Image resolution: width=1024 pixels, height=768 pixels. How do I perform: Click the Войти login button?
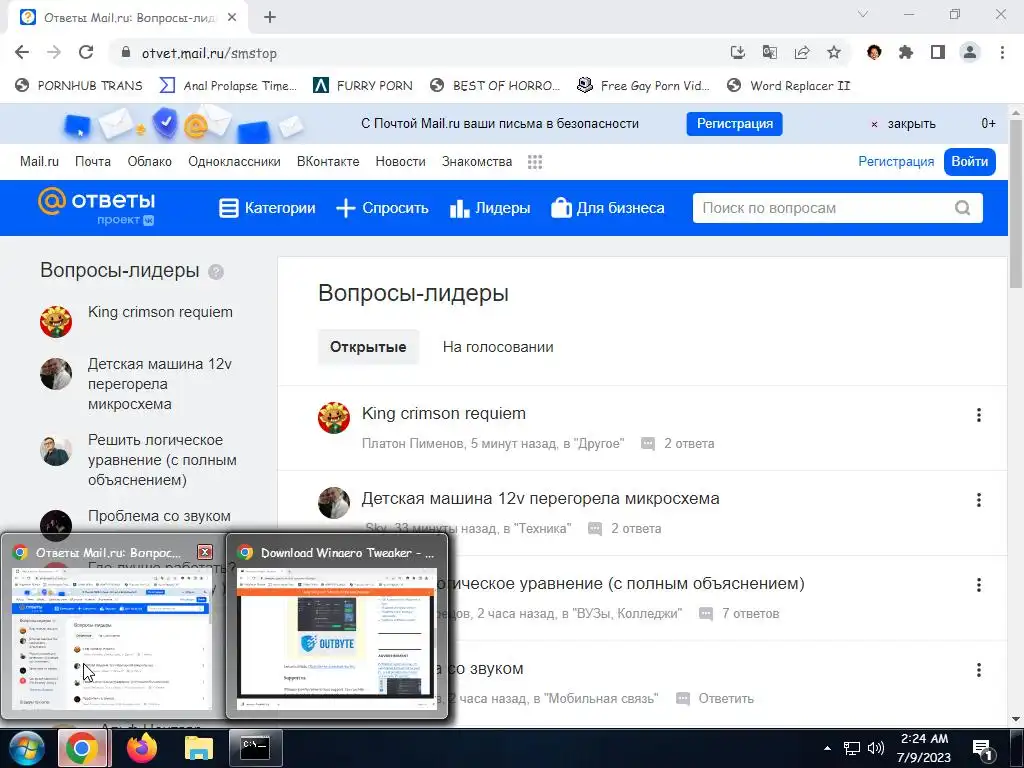[x=969, y=161]
